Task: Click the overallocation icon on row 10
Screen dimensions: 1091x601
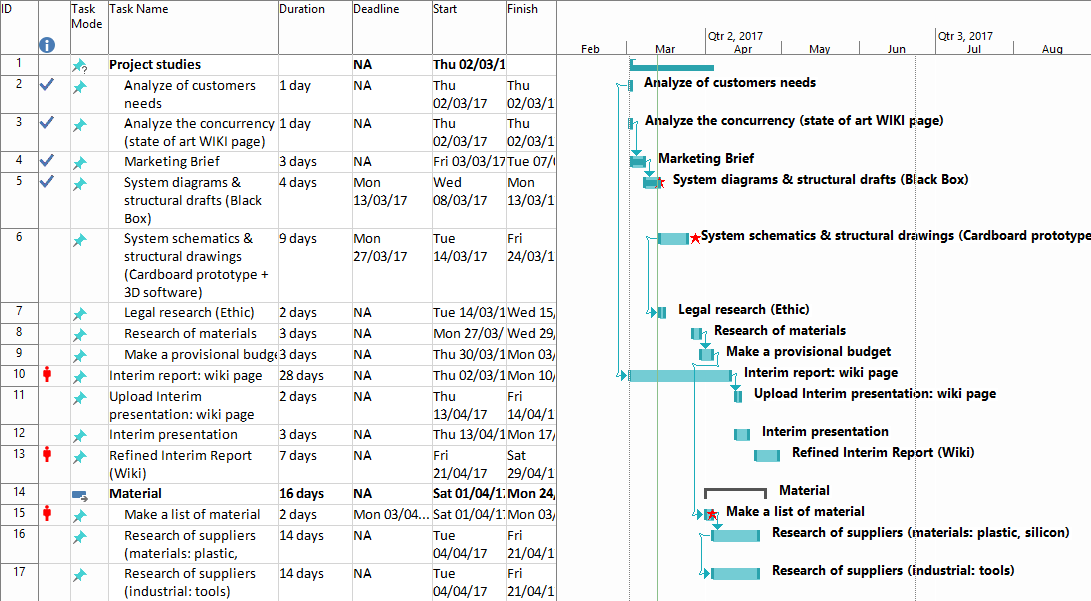Action: 47,375
